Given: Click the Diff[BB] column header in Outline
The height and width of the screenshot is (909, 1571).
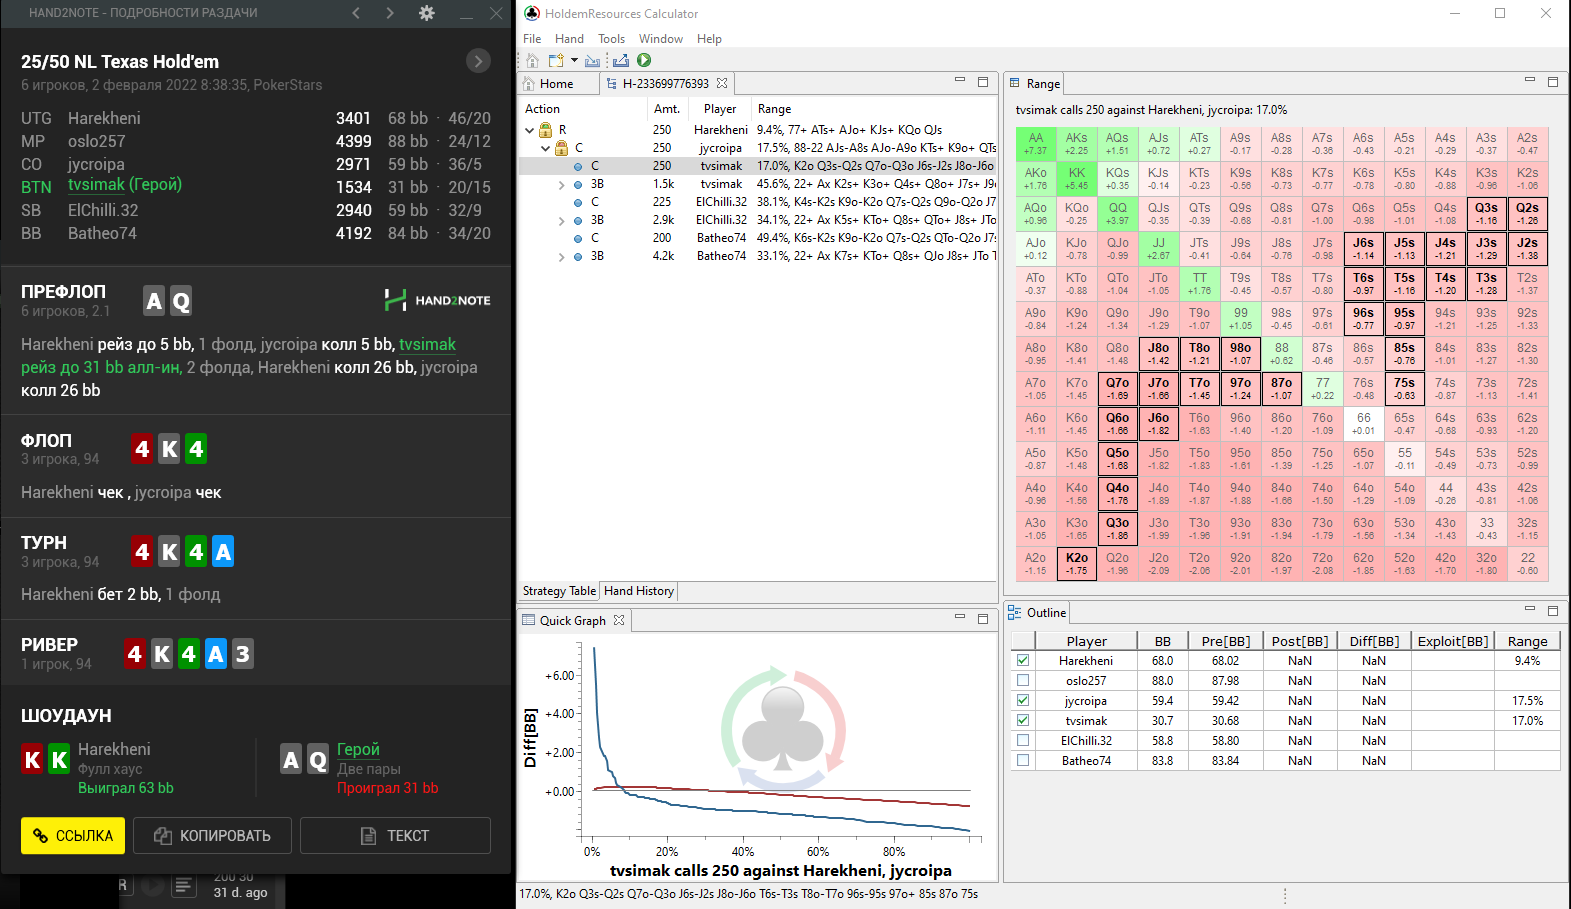Looking at the screenshot, I should [1374, 641].
